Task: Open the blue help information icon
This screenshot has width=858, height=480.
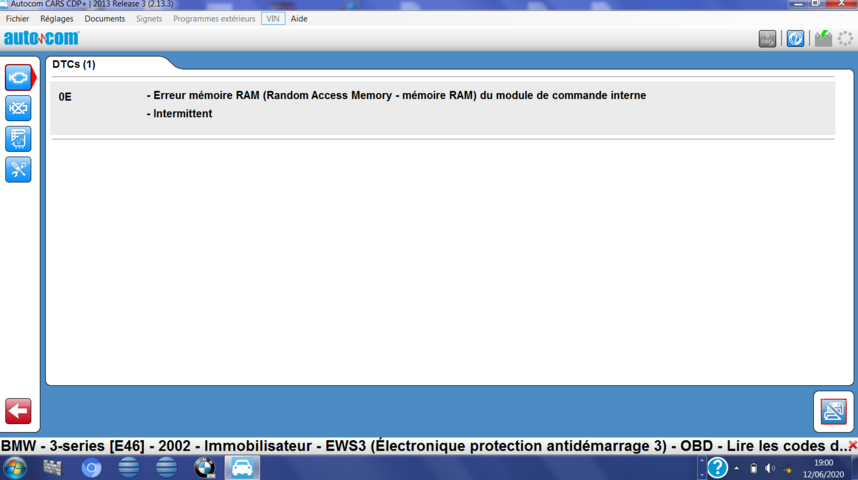Action: [x=795, y=39]
